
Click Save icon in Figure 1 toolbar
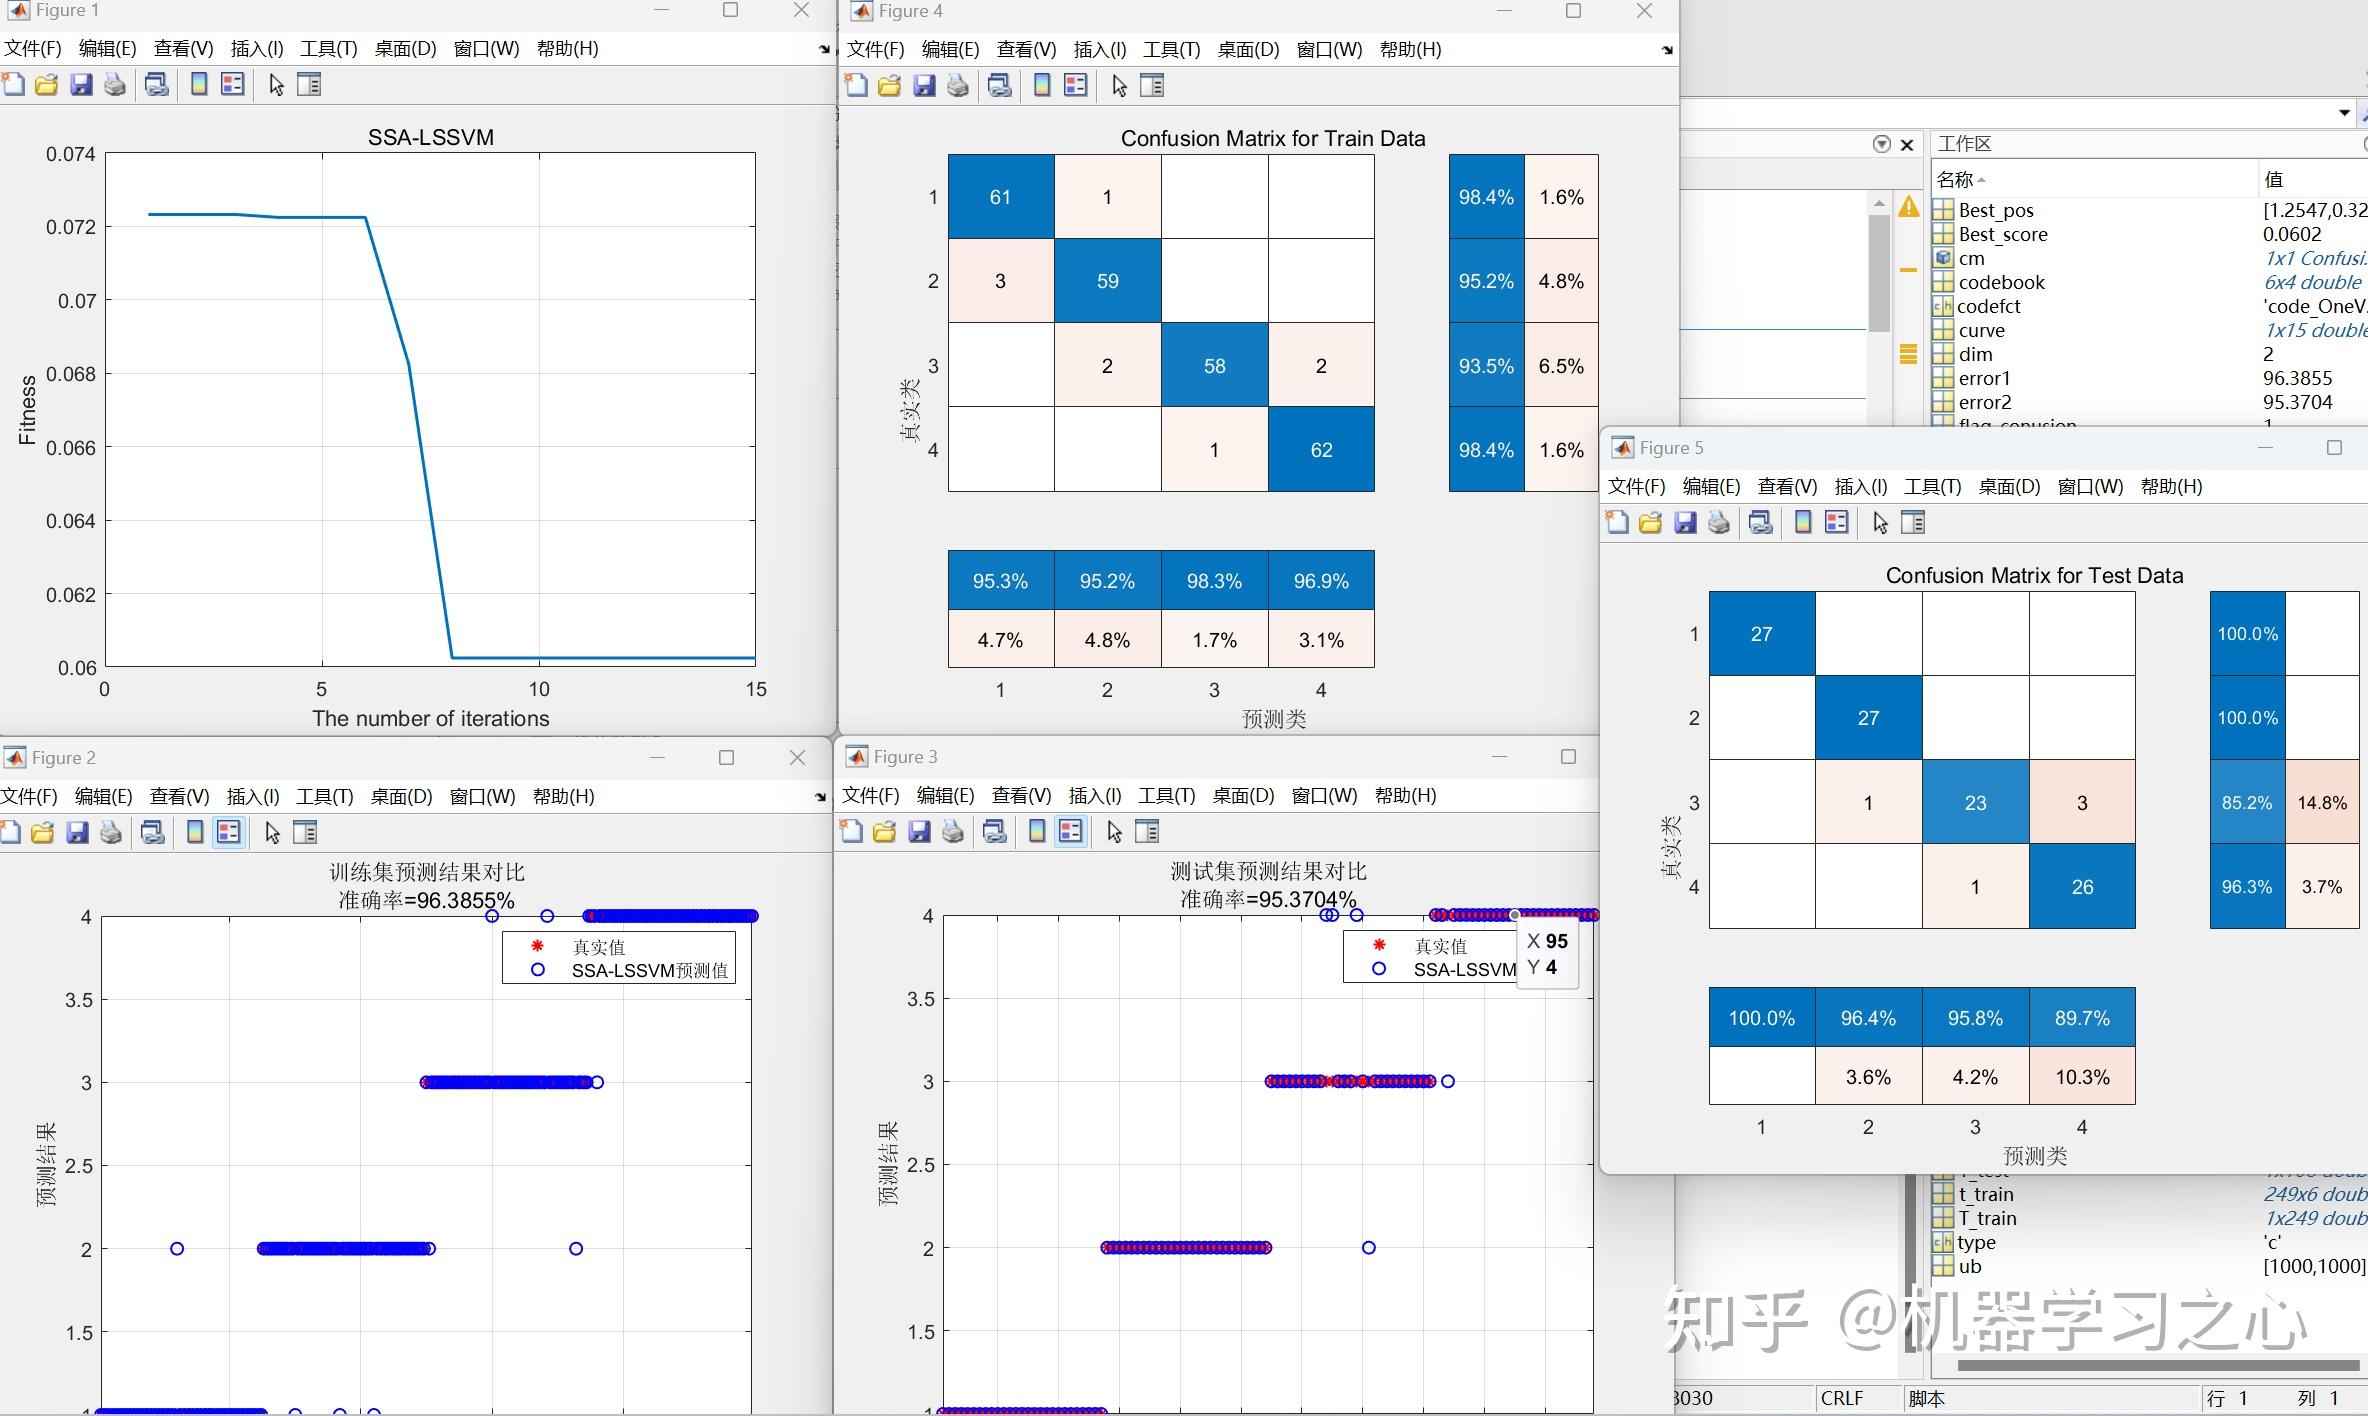click(81, 85)
